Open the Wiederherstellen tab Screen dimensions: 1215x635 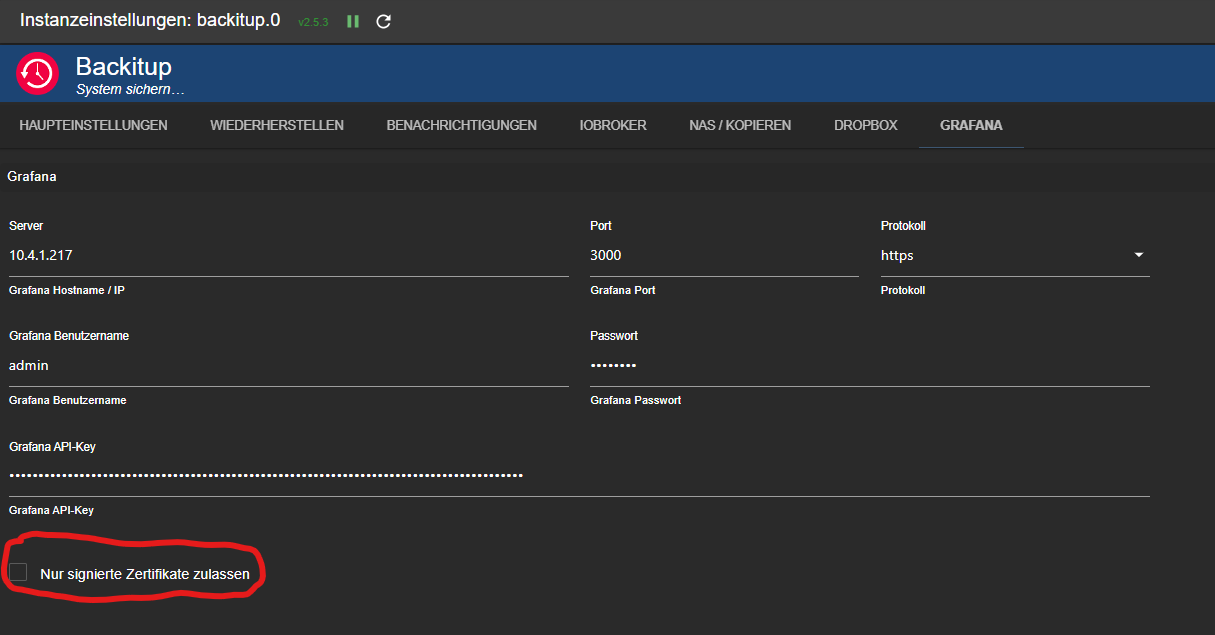pos(277,126)
